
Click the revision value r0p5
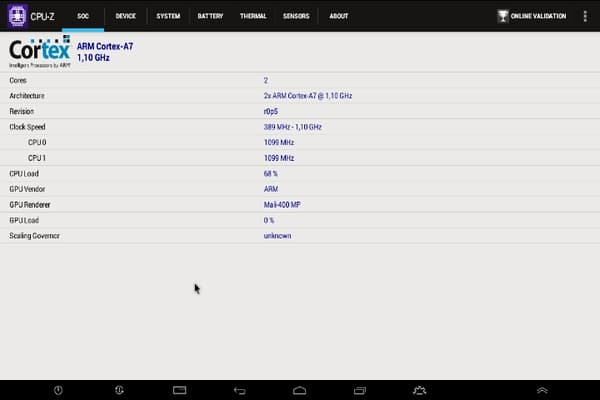(x=271, y=111)
